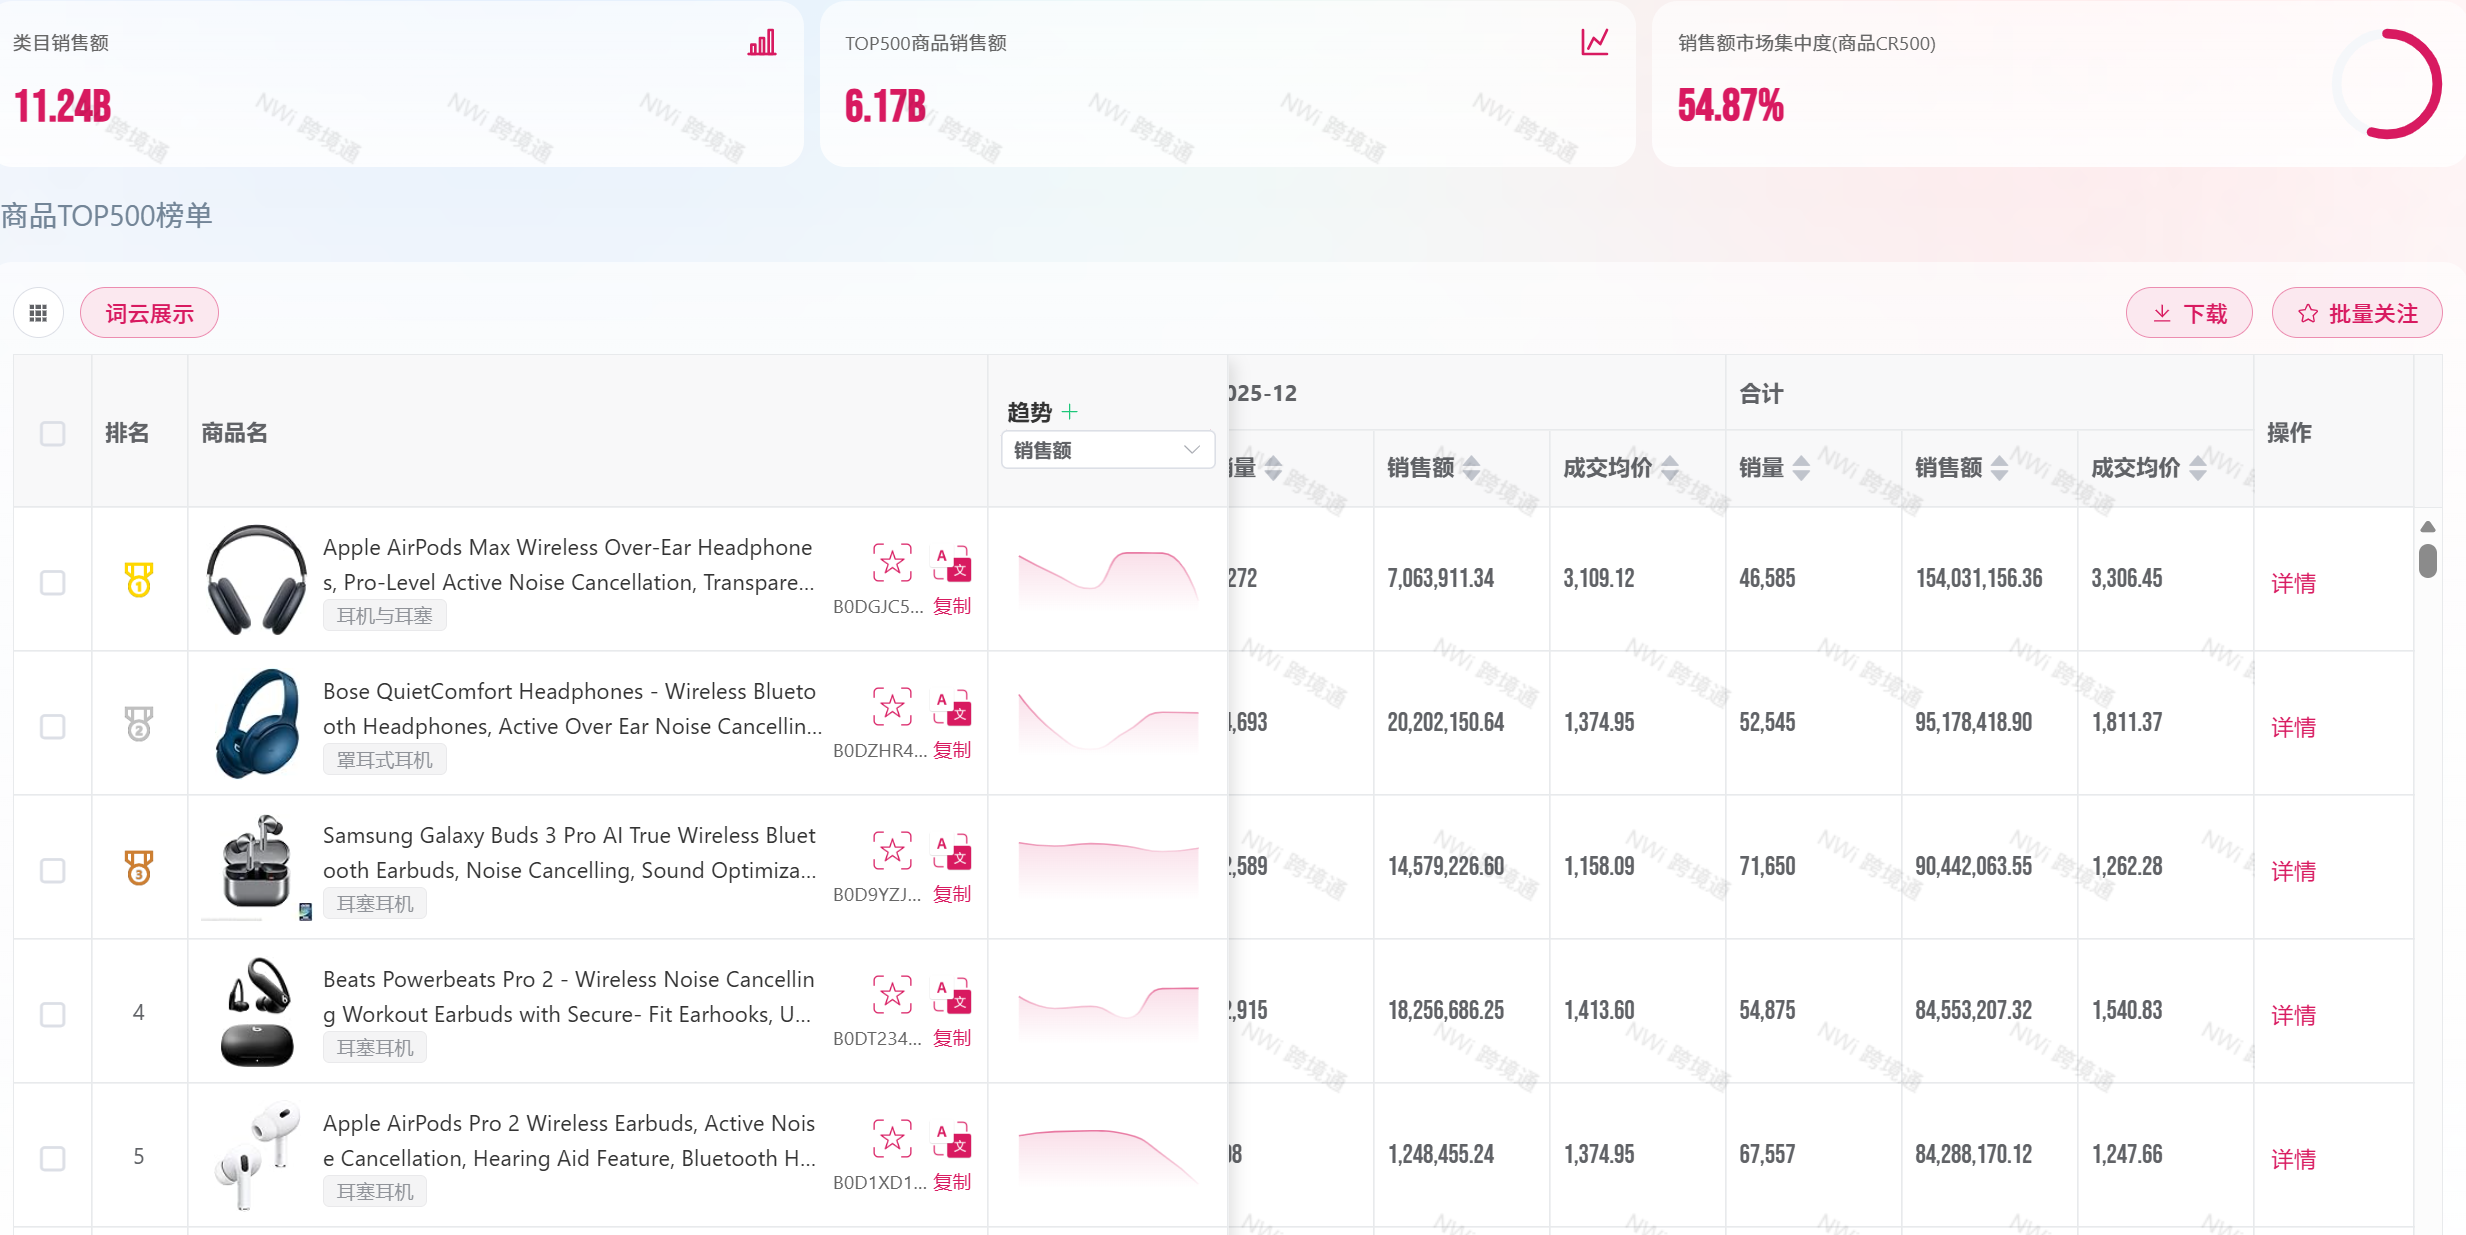Click the bar chart icon on 类目销售额 card
This screenshot has height=1235, width=2466.
(x=761, y=42)
